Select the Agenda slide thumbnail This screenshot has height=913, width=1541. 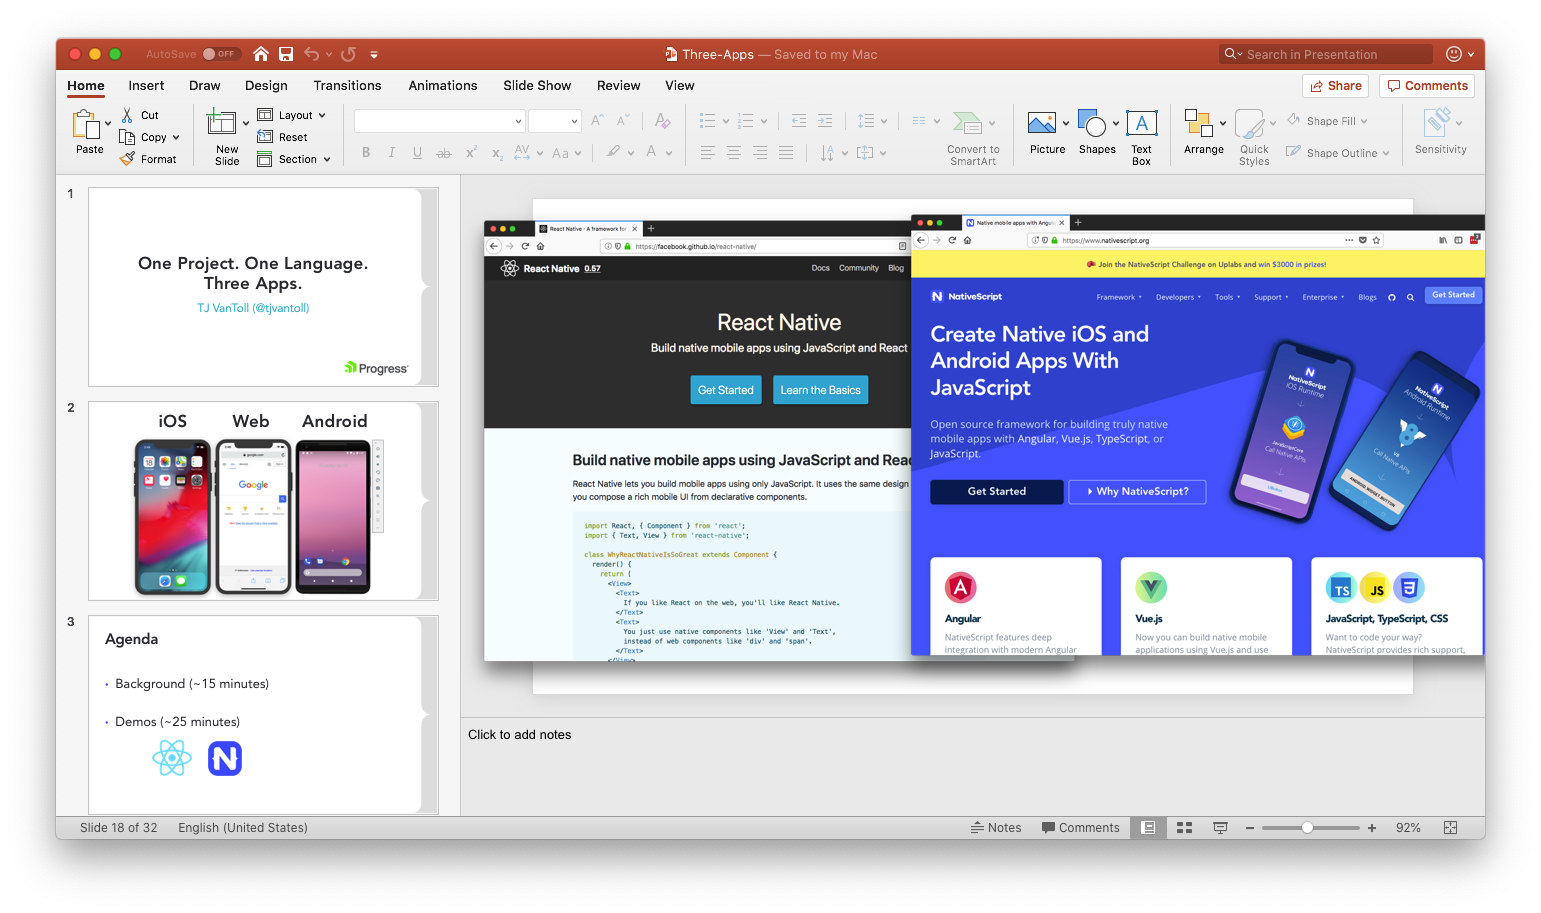point(263,714)
